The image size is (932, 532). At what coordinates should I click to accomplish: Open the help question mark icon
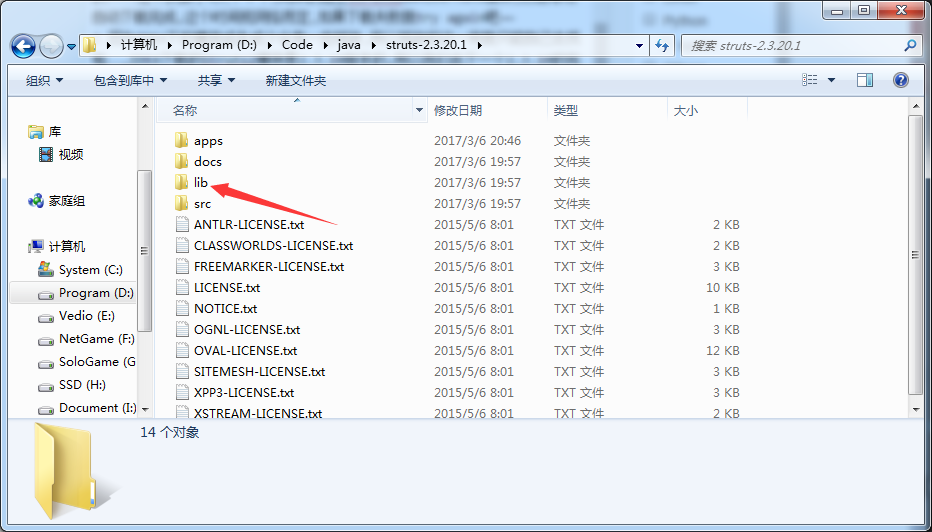pos(900,80)
